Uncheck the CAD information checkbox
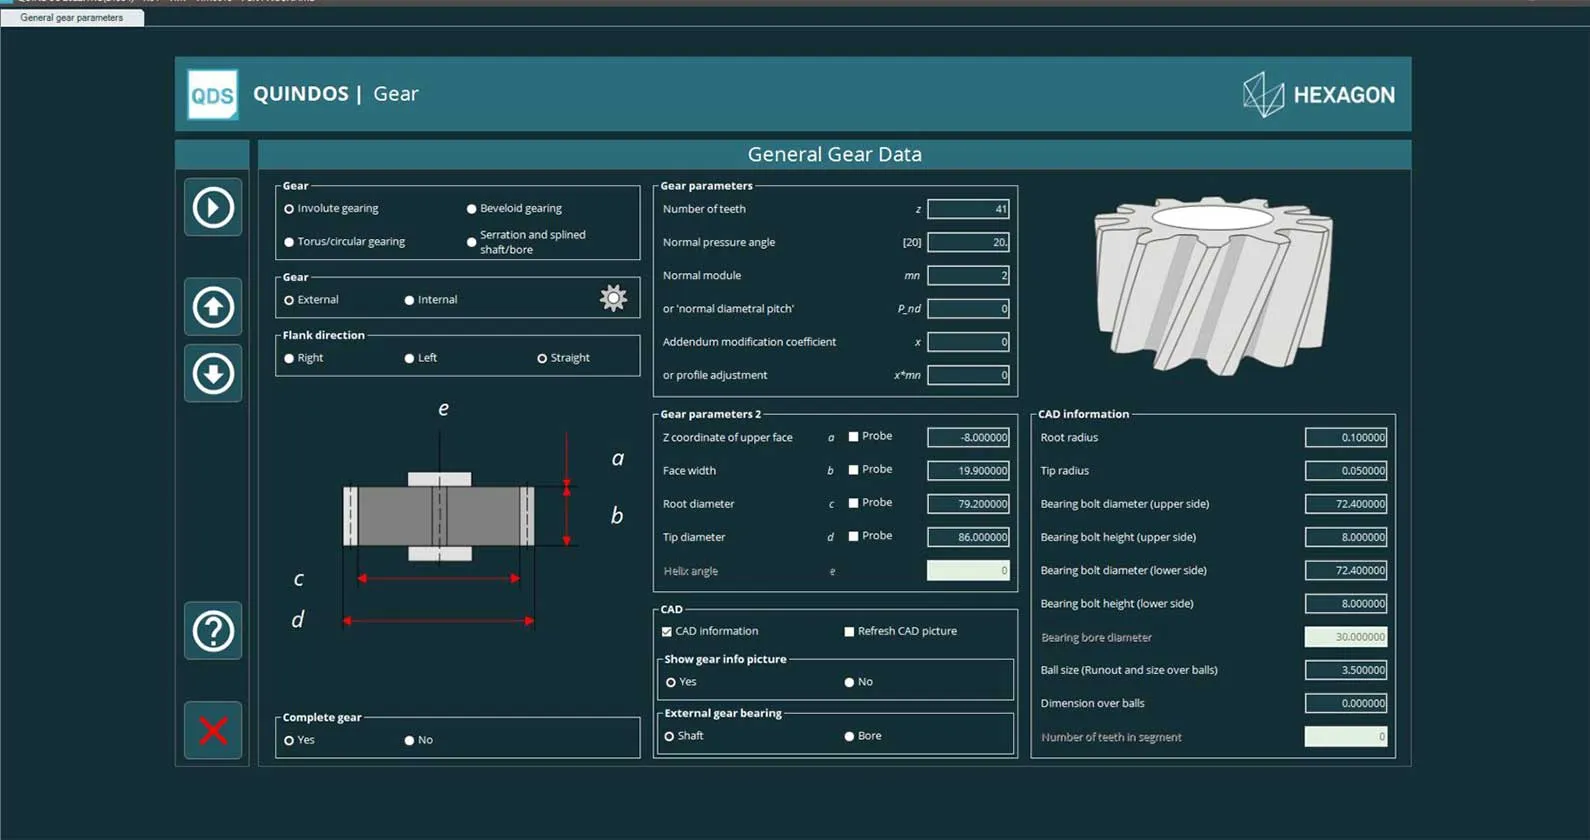The width and height of the screenshot is (1590, 840). 667,632
